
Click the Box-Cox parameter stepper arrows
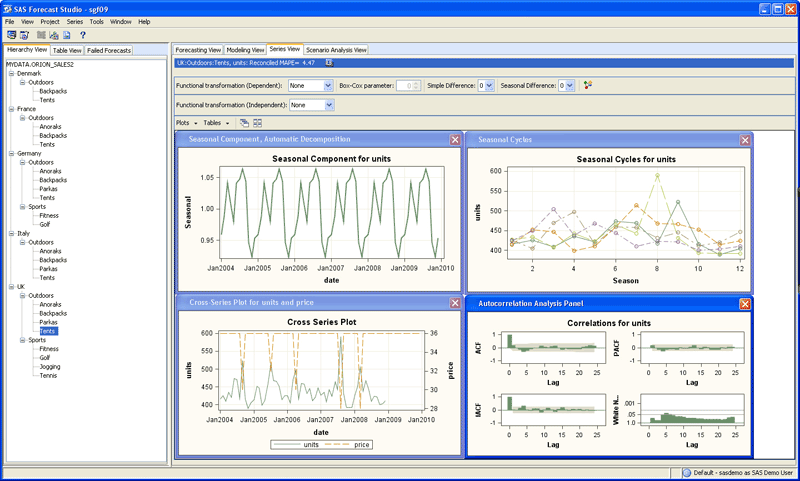point(416,86)
